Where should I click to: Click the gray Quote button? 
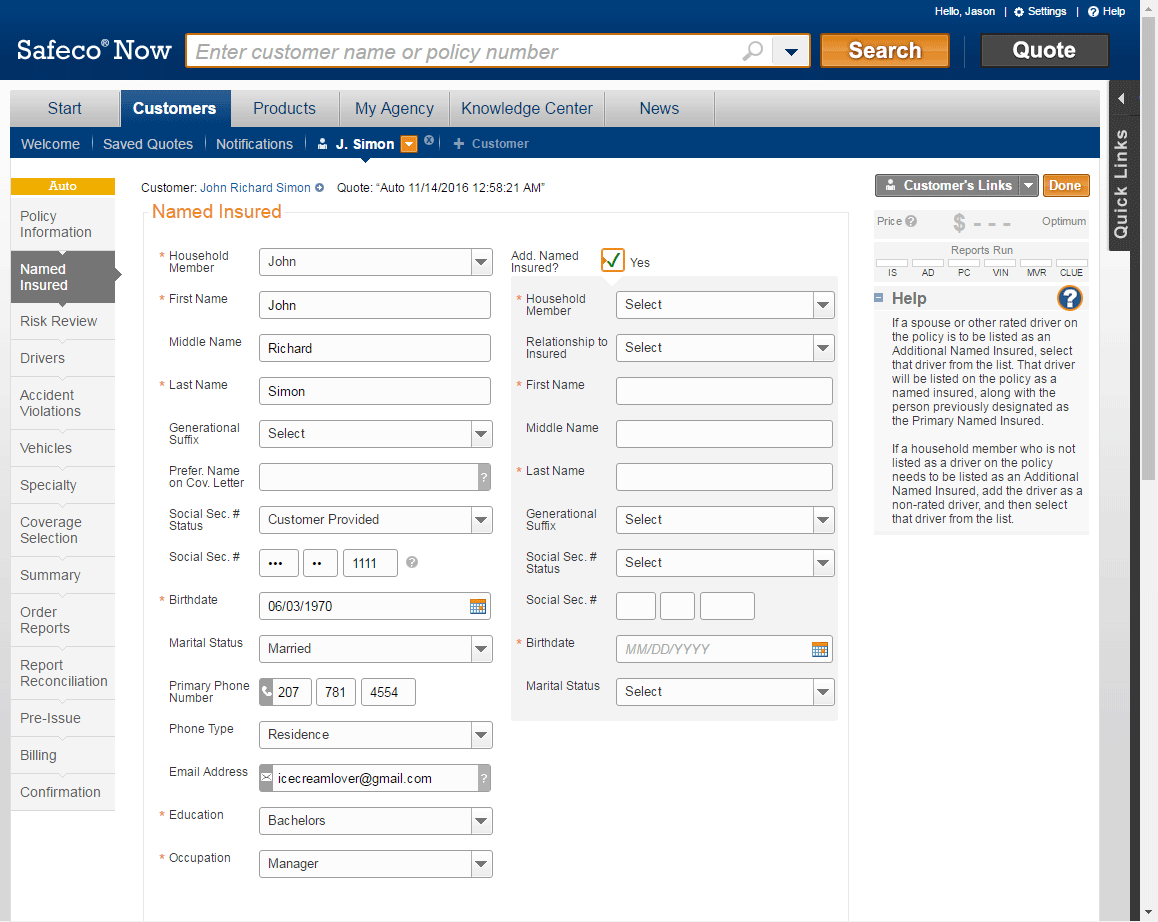point(1043,50)
